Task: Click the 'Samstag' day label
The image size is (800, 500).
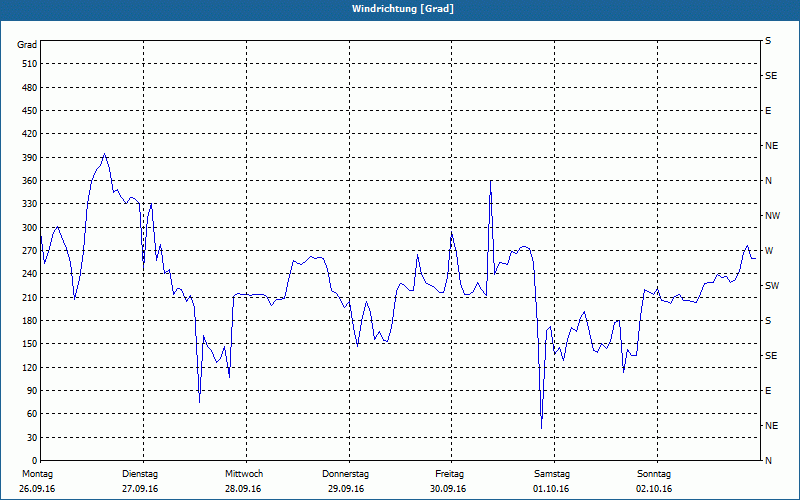Action: click(552, 474)
